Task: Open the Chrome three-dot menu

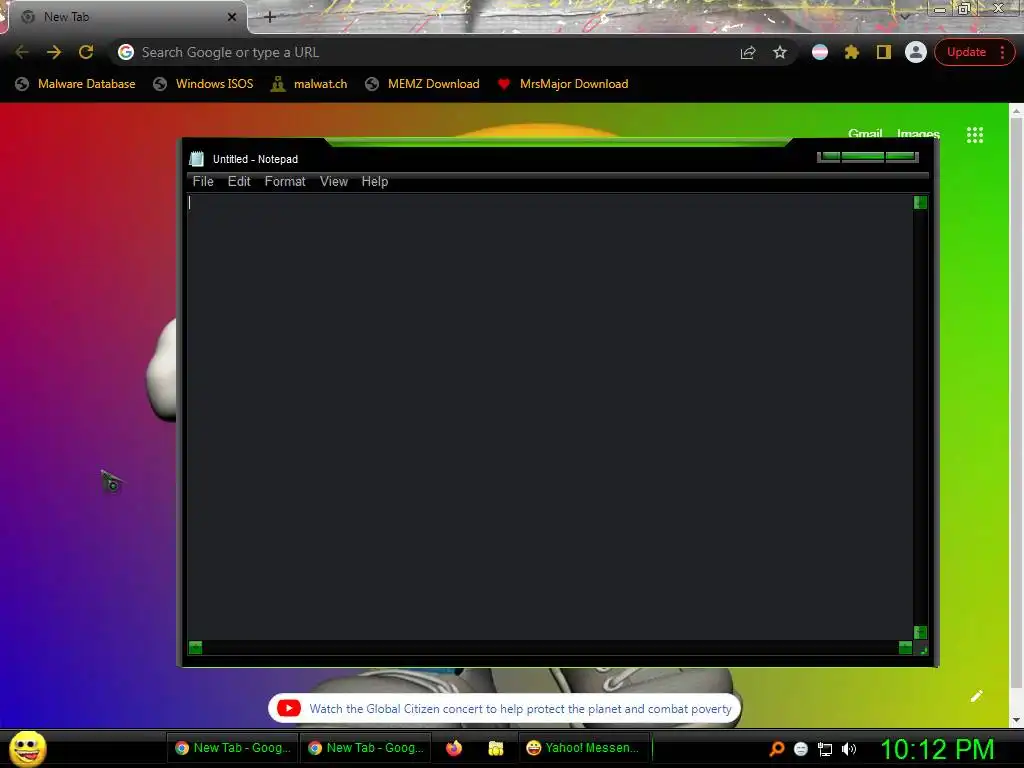Action: [x=1002, y=52]
